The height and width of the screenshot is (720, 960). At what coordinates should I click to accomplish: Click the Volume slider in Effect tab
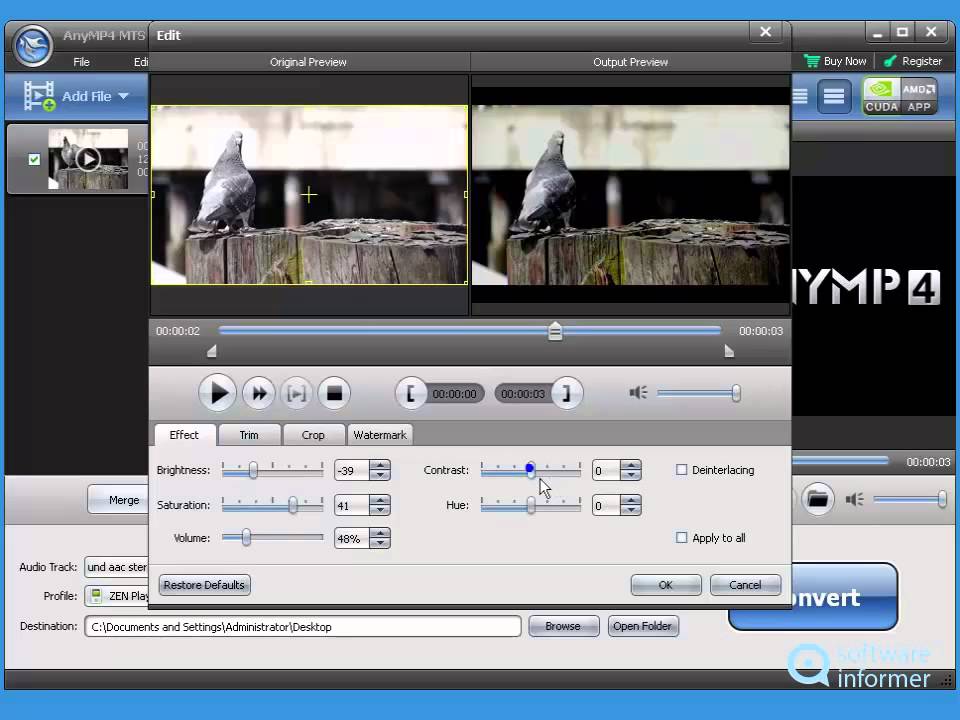272,538
